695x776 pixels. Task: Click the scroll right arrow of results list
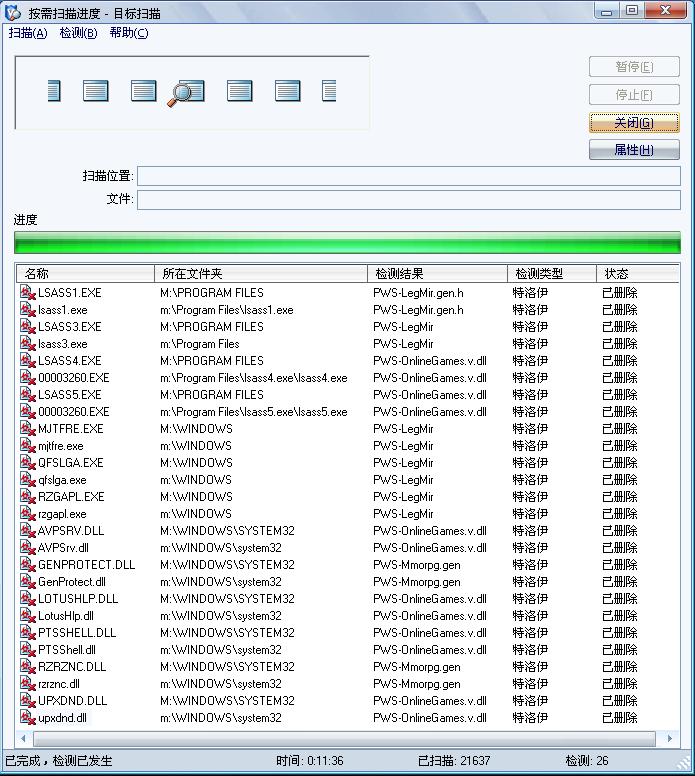click(669, 739)
